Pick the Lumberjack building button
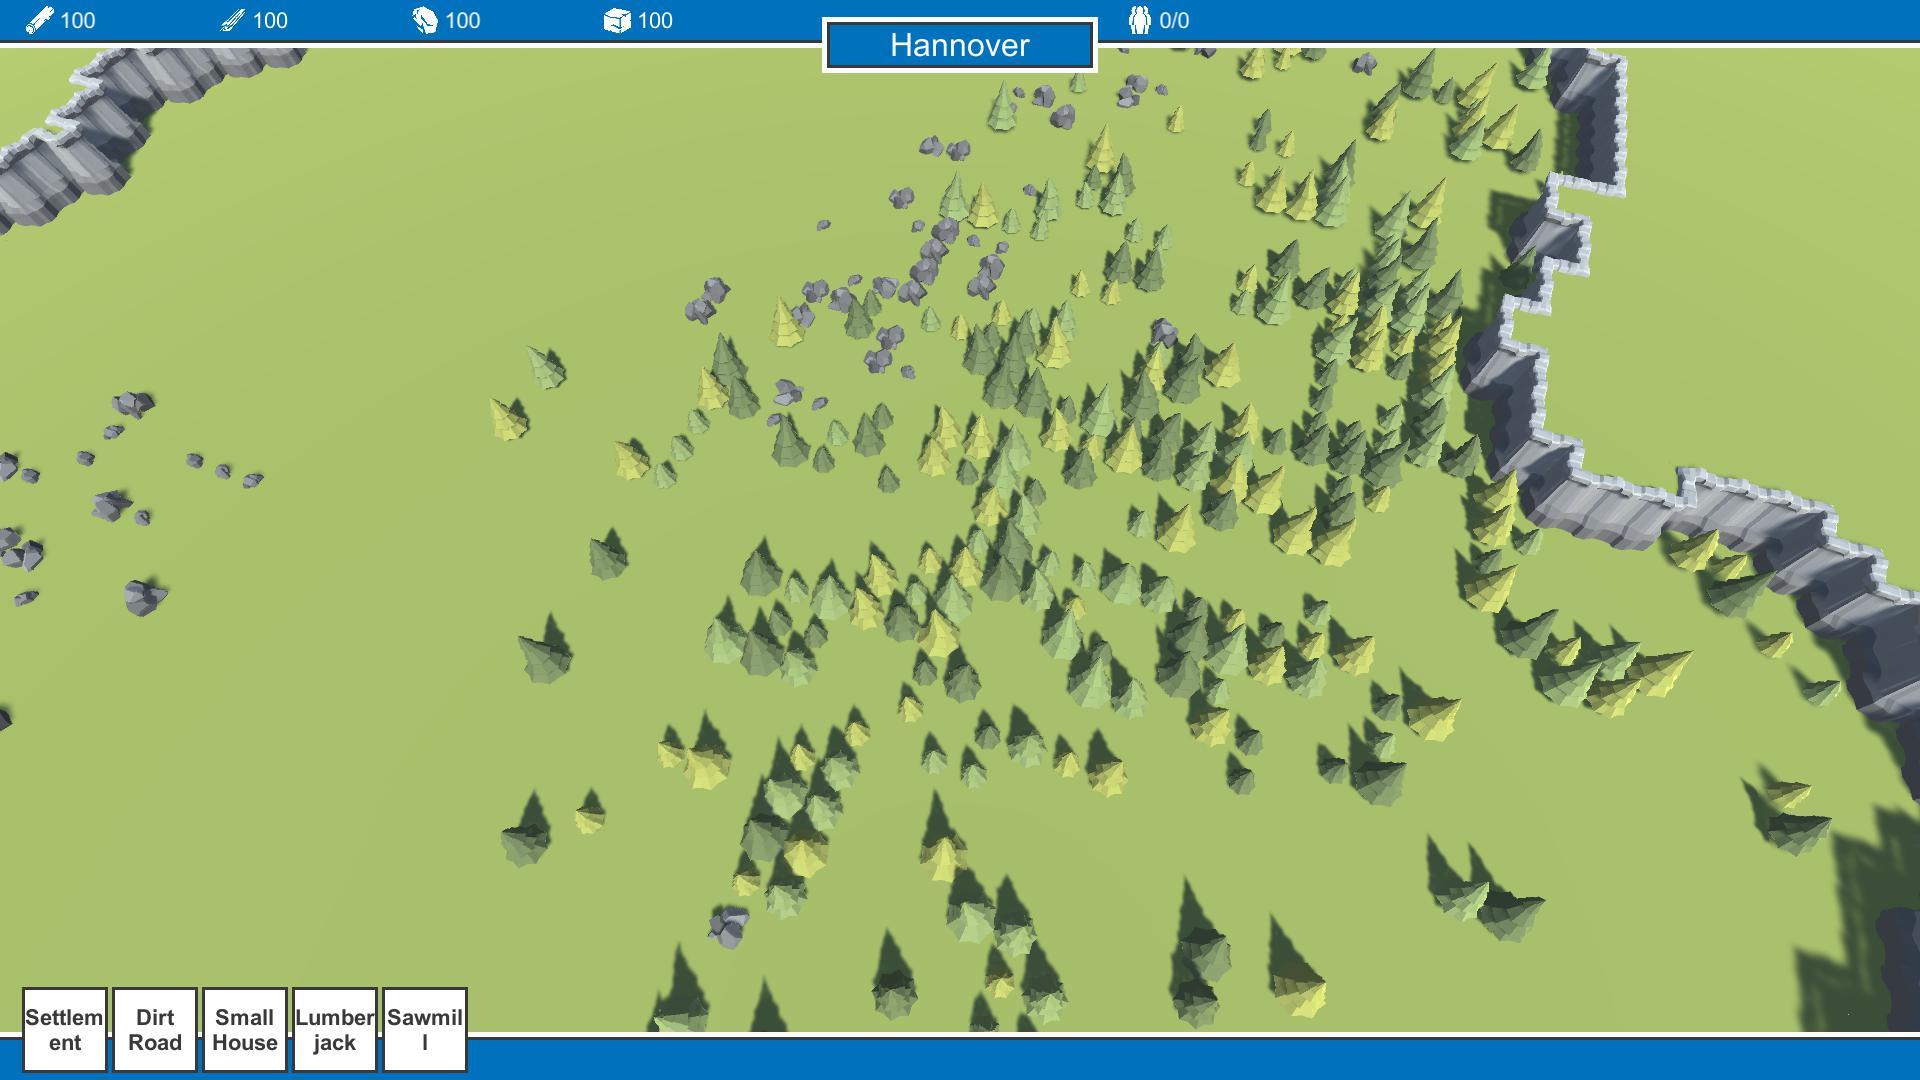Screen dimensions: 1920x1080 pyautogui.click(x=335, y=1029)
